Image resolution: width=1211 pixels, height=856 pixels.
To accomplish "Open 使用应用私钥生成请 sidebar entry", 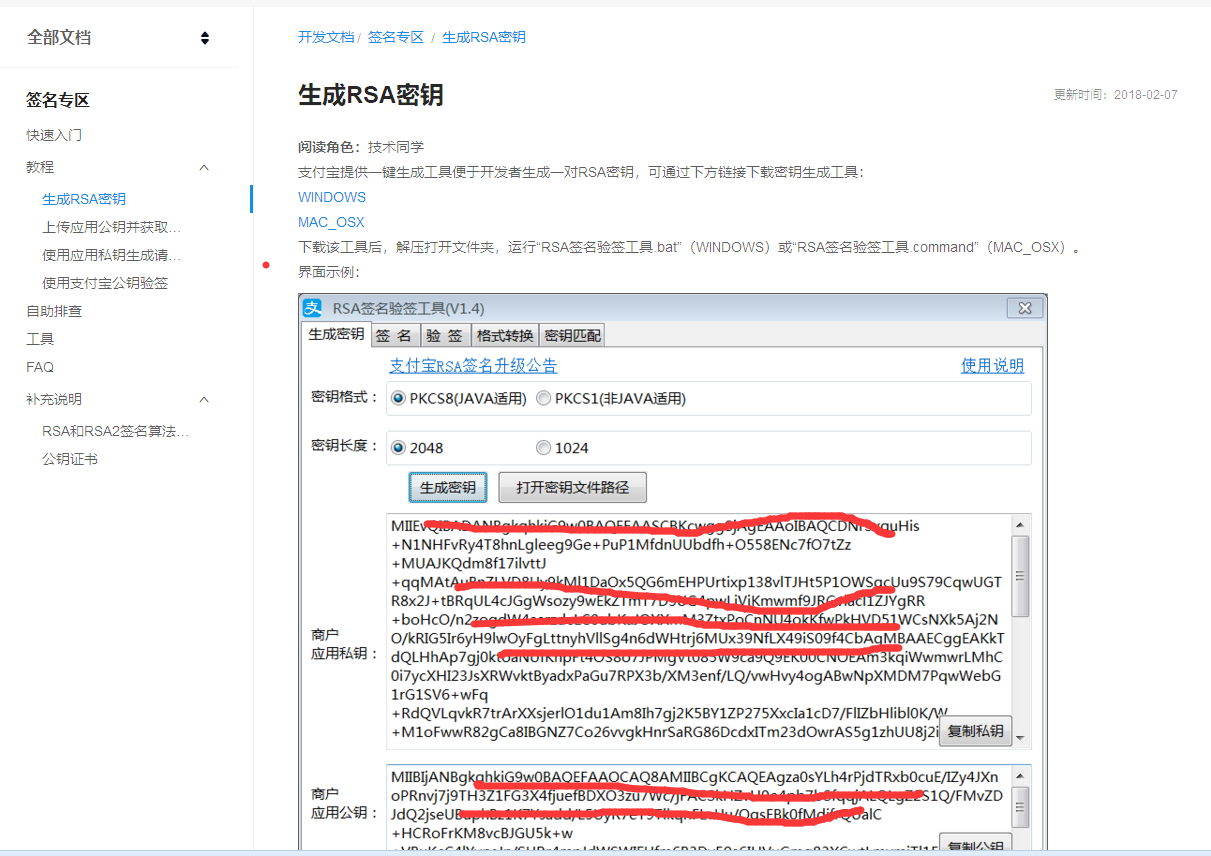I will [112, 255].
